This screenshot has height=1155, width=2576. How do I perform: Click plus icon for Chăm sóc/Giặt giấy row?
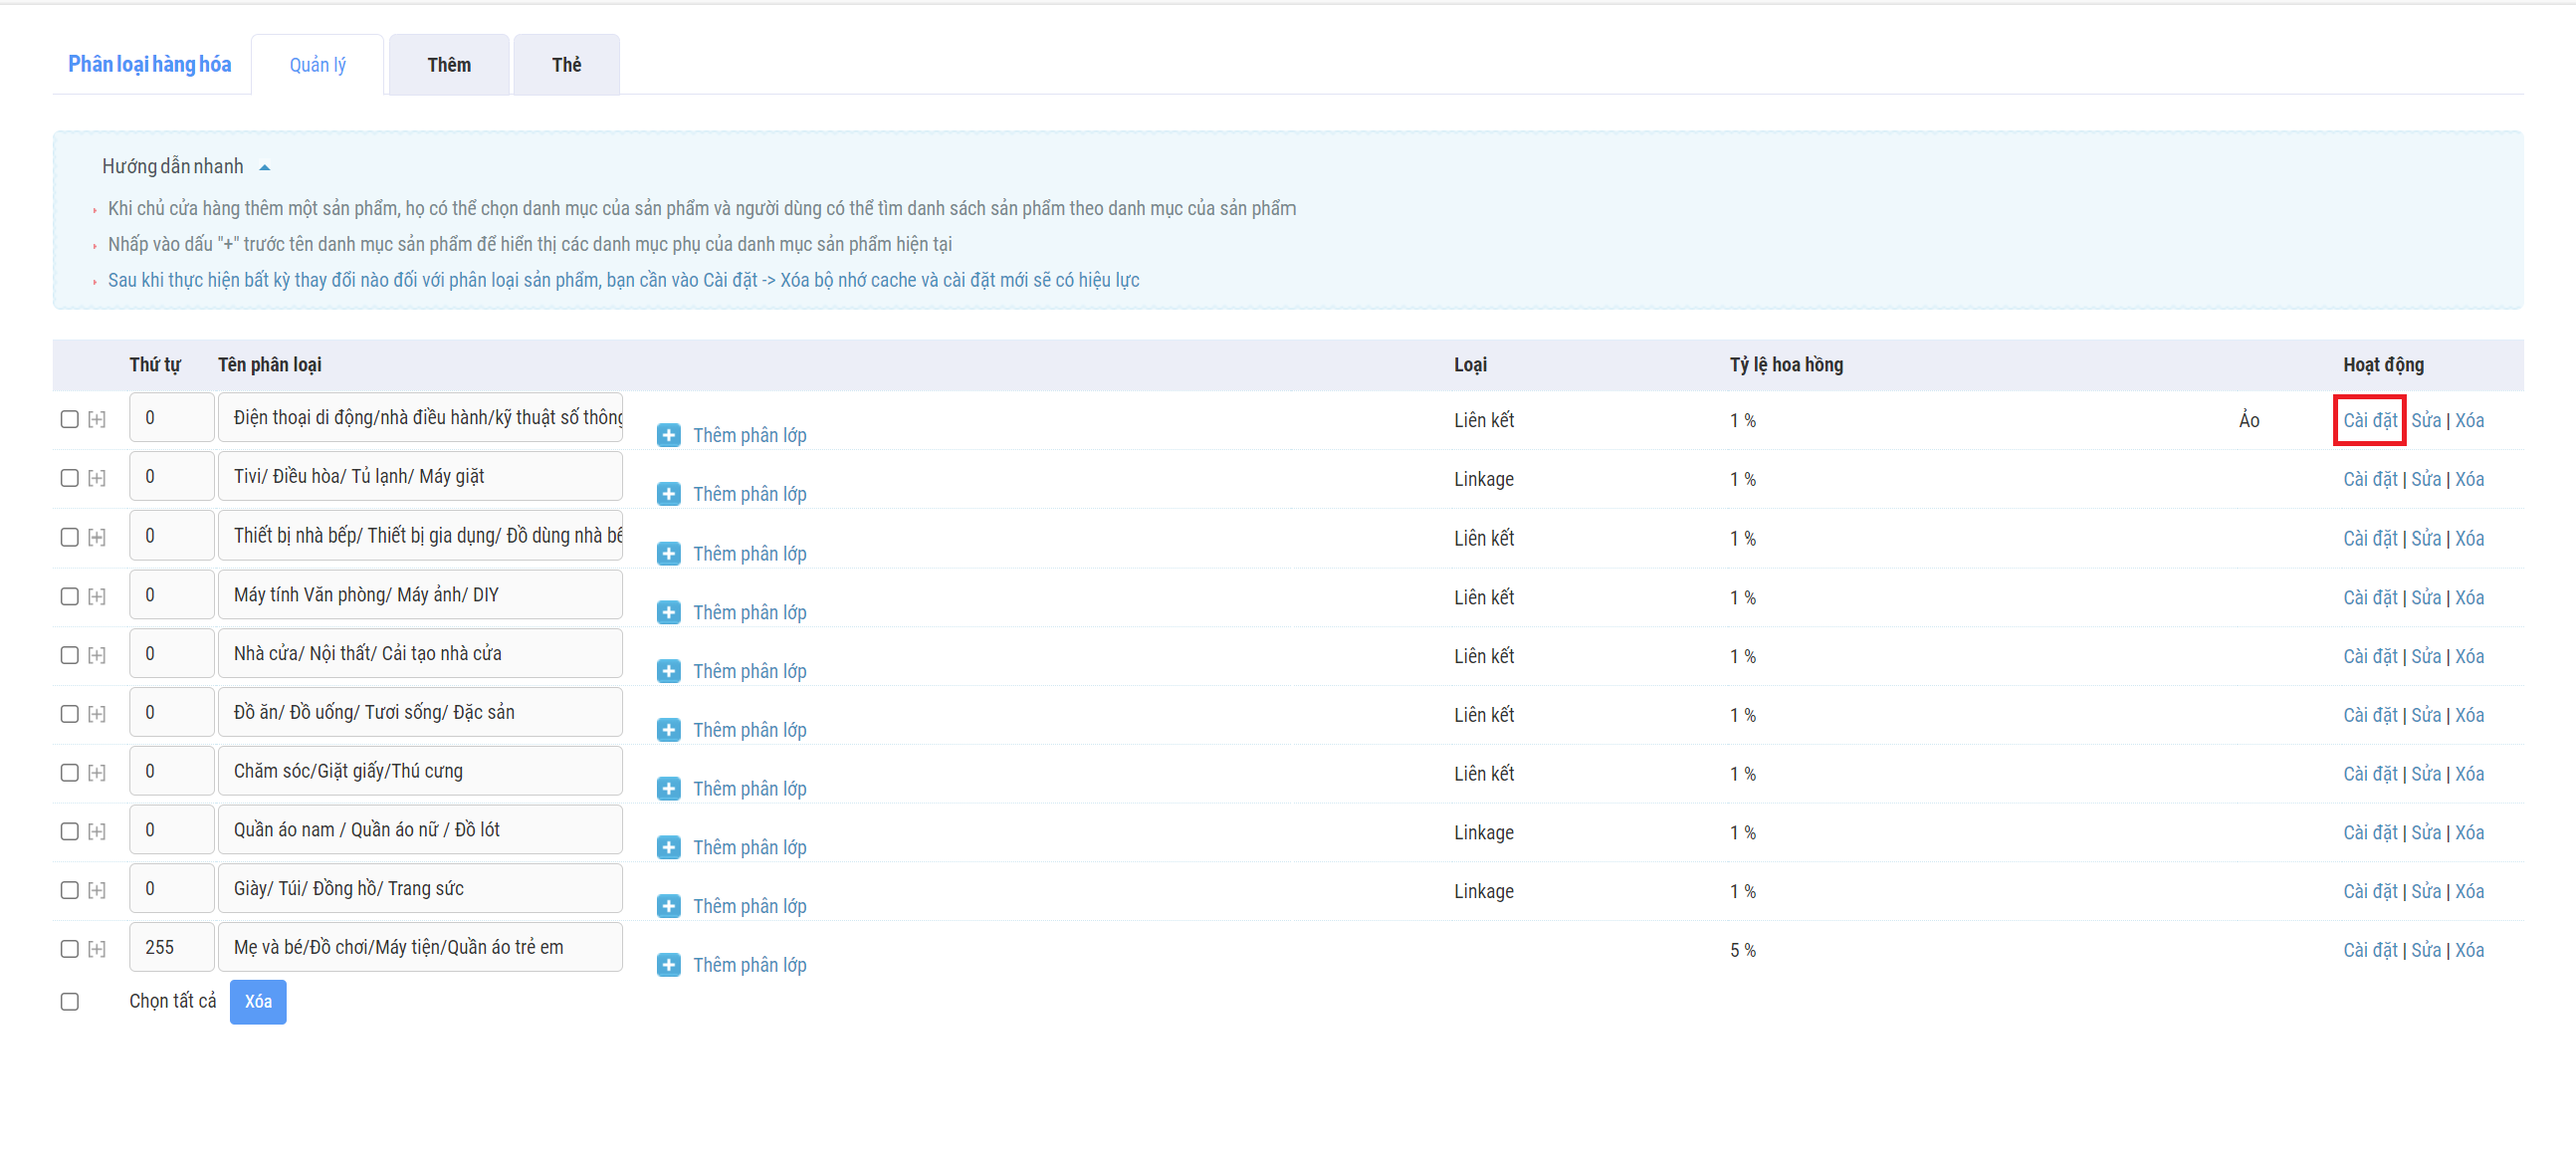point(668,789)
